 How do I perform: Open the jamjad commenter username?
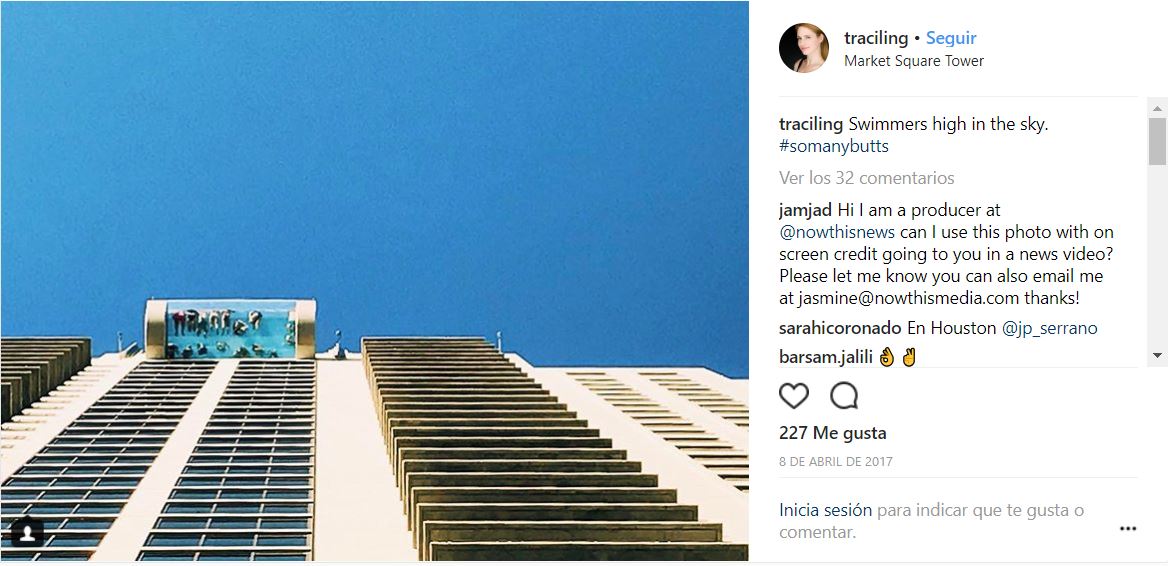(805, 211)
